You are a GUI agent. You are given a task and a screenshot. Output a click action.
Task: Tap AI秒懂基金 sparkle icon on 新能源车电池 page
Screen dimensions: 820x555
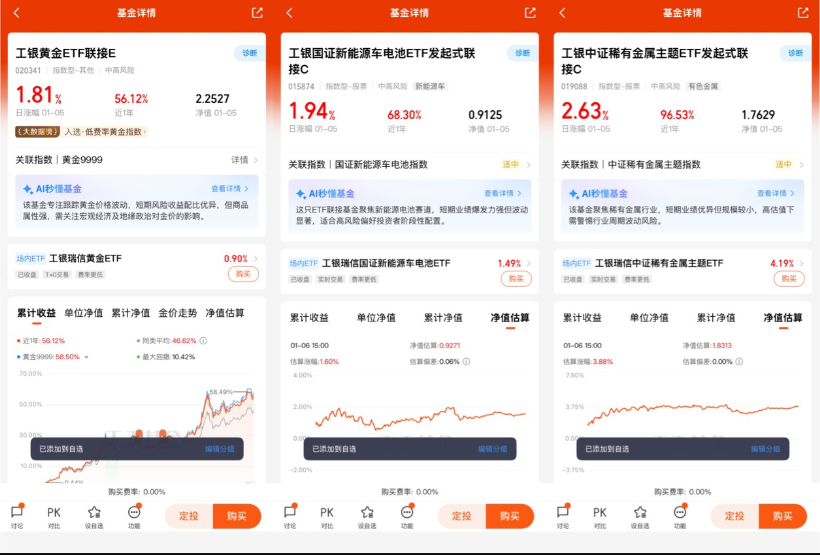301,194
